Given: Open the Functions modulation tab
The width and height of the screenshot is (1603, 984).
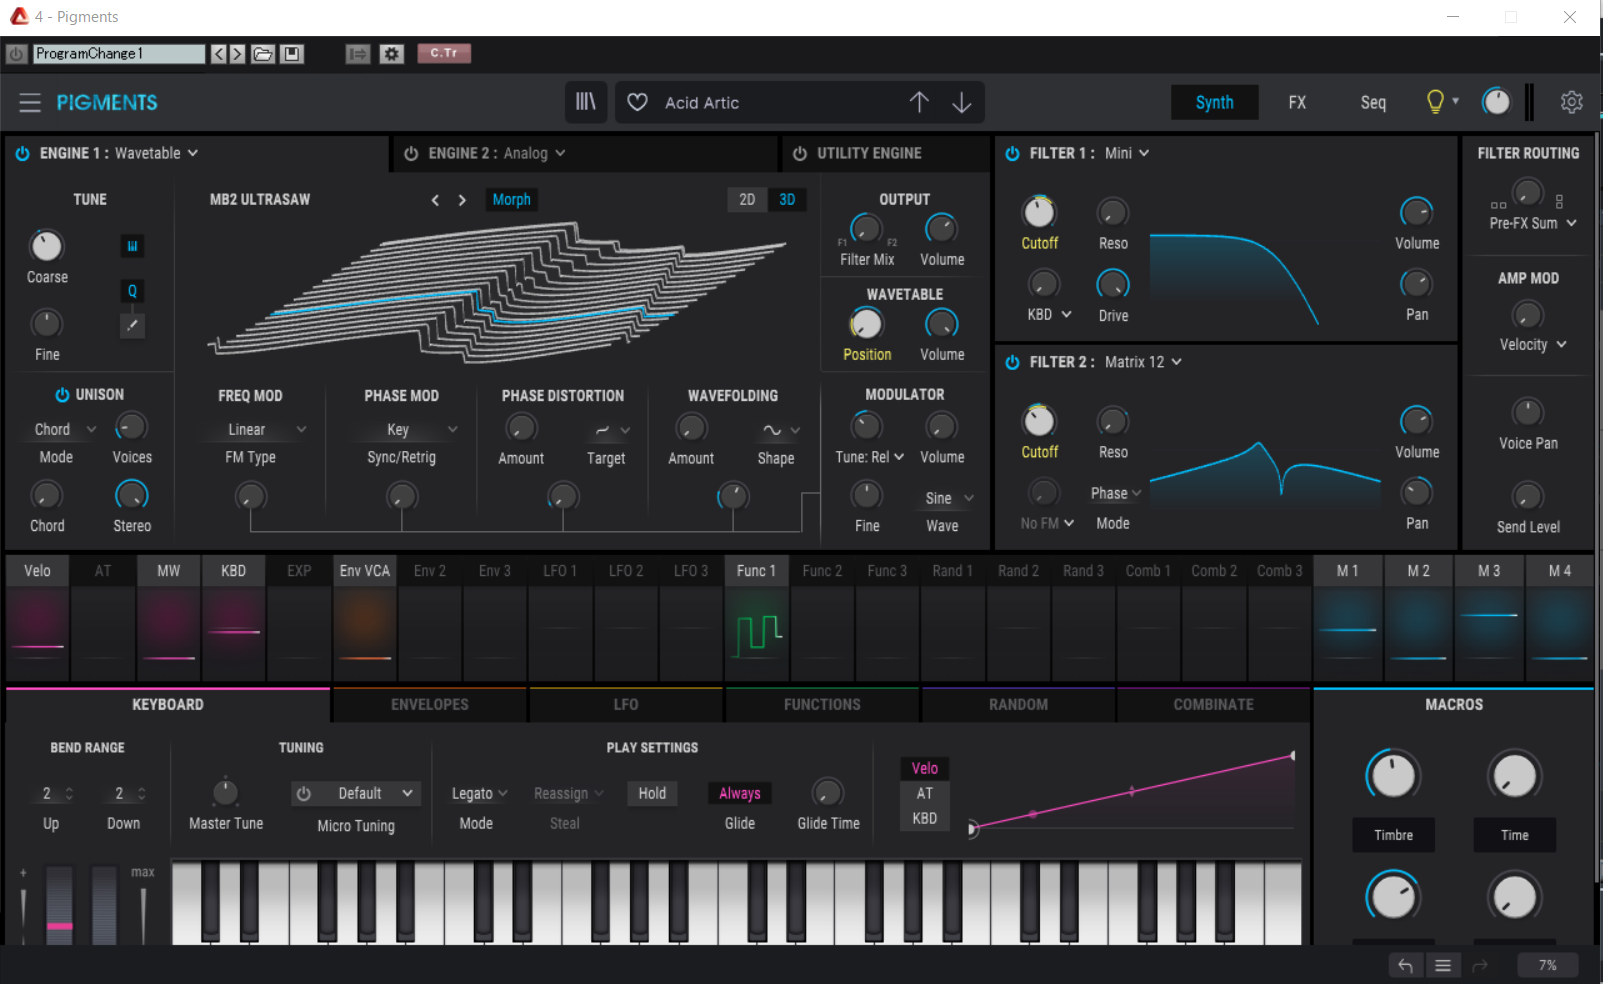Looking at the screenshot, I should [x=822, y=704].
